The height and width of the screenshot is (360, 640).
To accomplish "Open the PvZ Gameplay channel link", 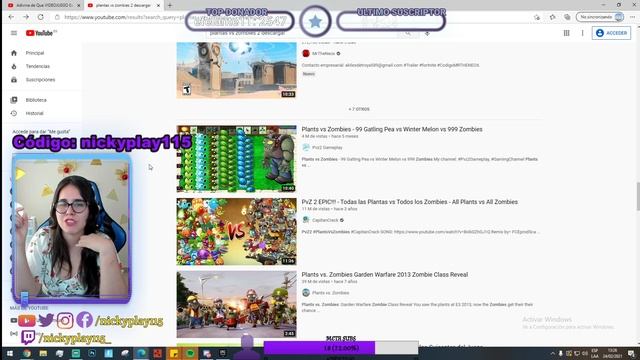I will 327,147.
